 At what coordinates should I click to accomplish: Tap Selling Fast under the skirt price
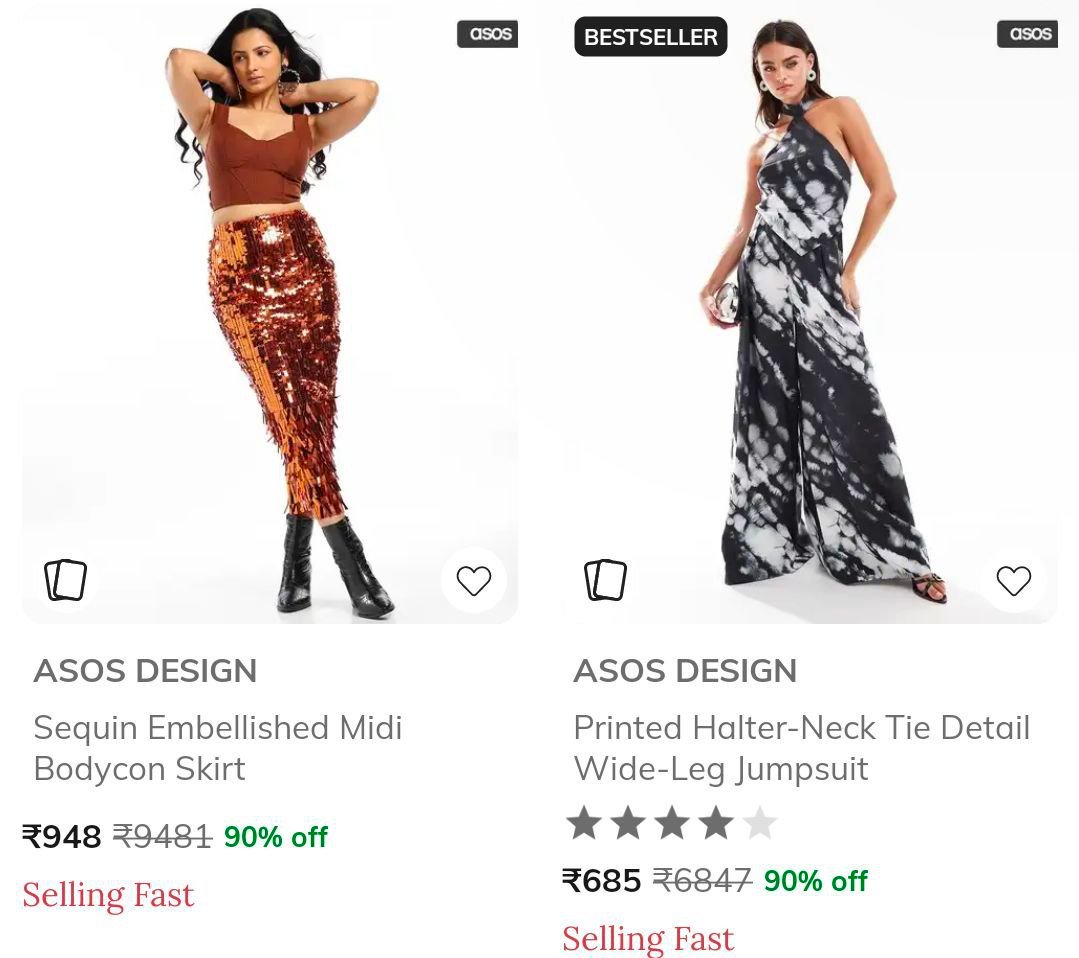108,894
